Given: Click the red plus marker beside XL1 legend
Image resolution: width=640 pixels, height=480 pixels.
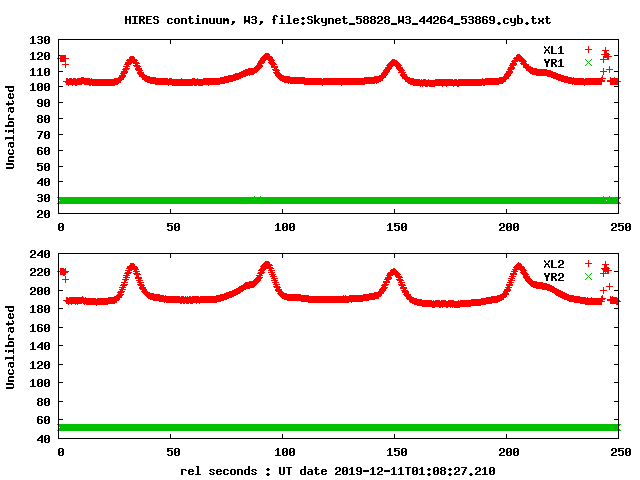Looking at the screenshot, I should (x=588, y=49).
